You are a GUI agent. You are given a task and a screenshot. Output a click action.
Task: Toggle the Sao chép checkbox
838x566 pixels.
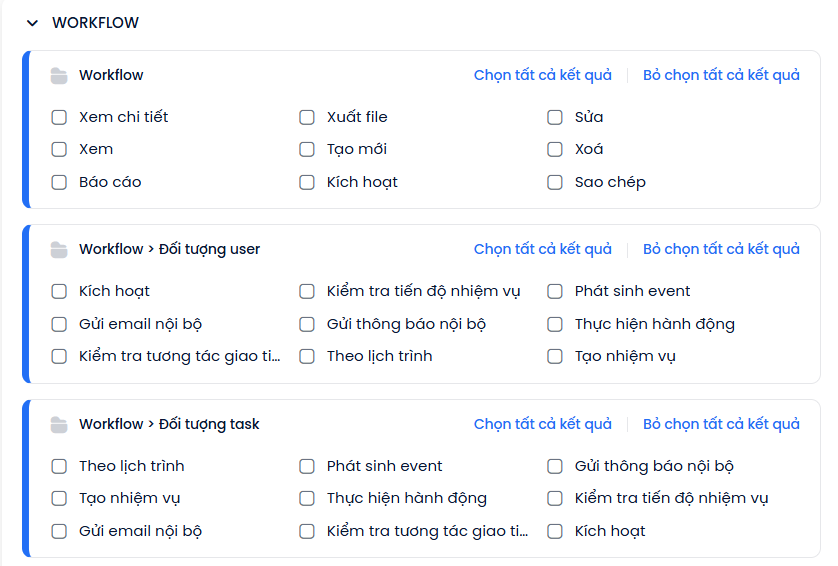point(555,183)
